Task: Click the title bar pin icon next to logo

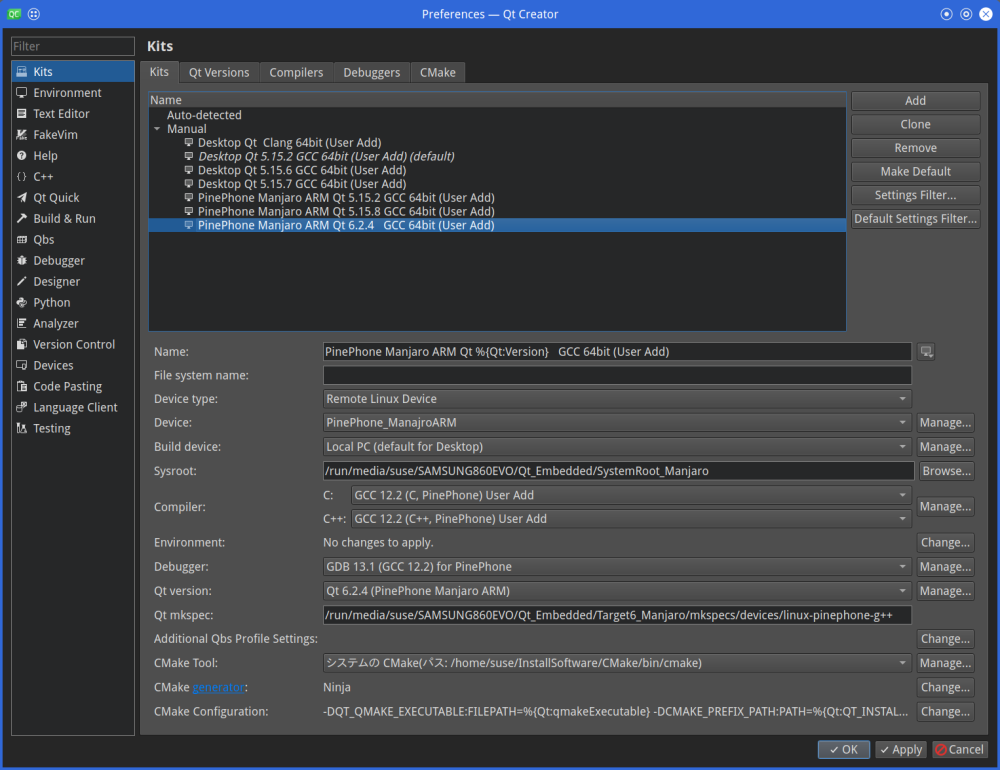Action: click(34, 14)
